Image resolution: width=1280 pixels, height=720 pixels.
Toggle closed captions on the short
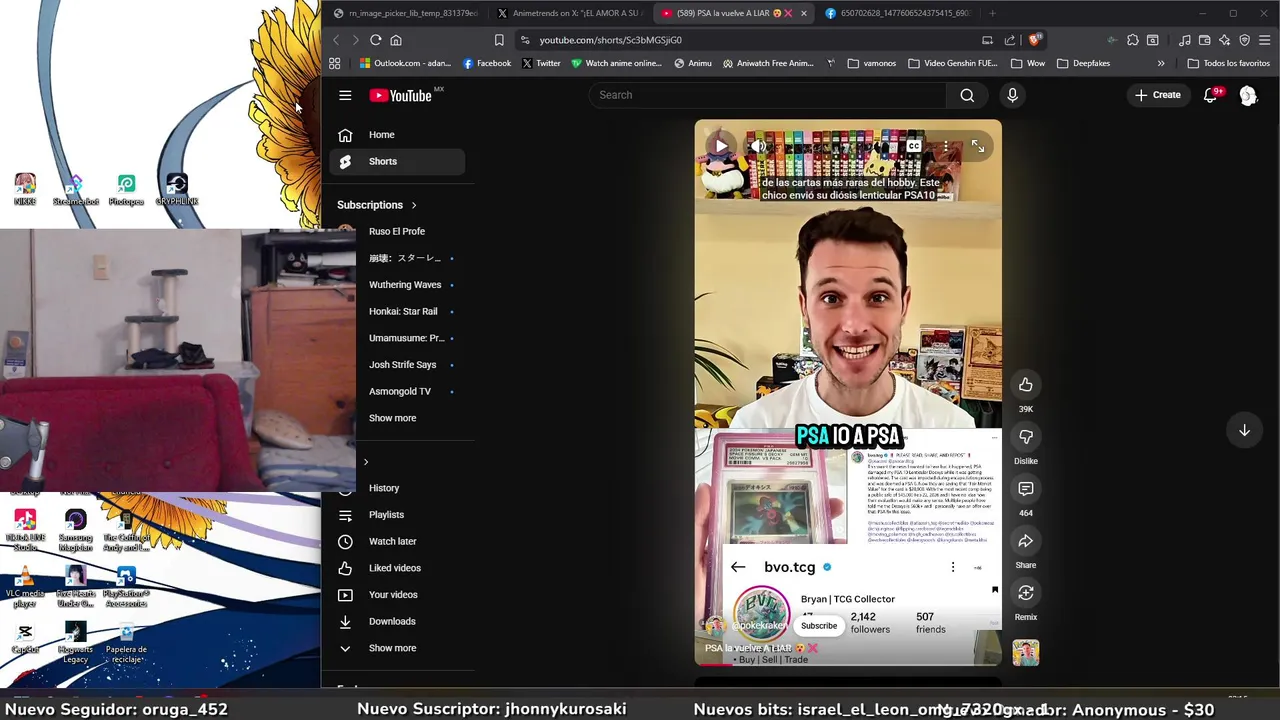914,146
